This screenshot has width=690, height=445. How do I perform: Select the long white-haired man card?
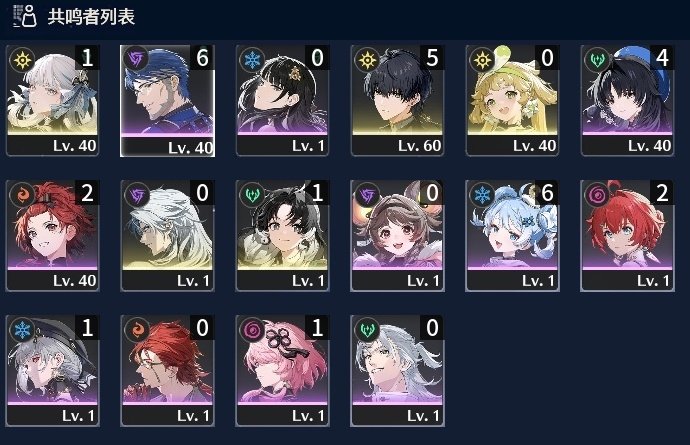pyautogui.click(x=167, y=236)
